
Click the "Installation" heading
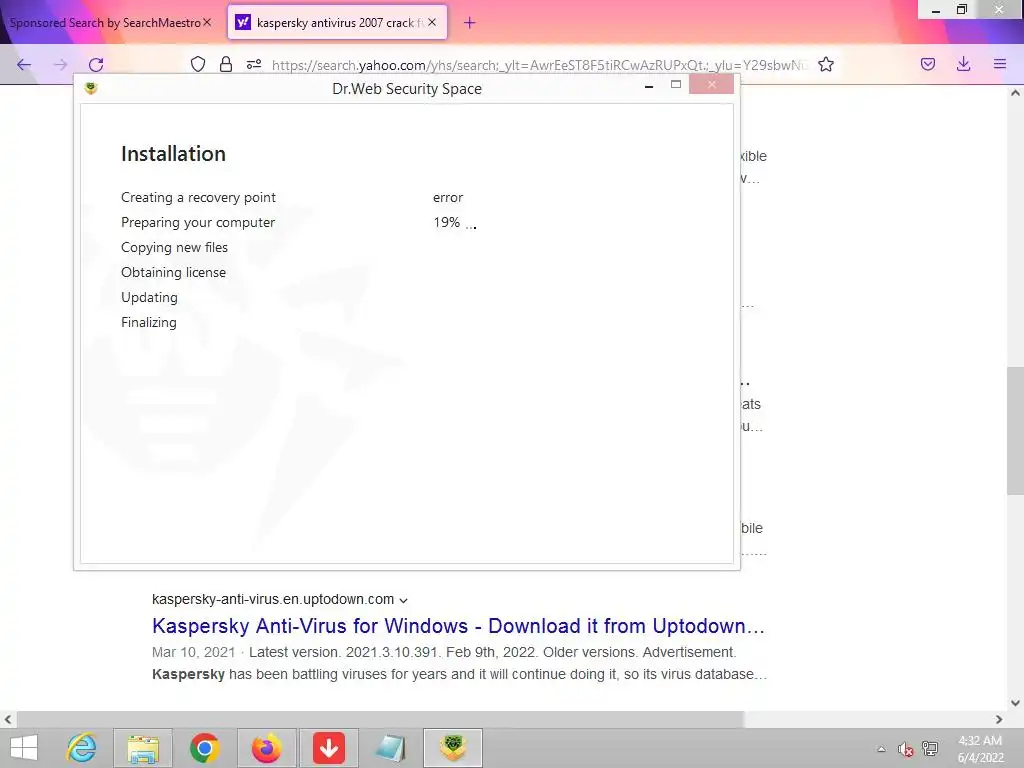[174, 153]
